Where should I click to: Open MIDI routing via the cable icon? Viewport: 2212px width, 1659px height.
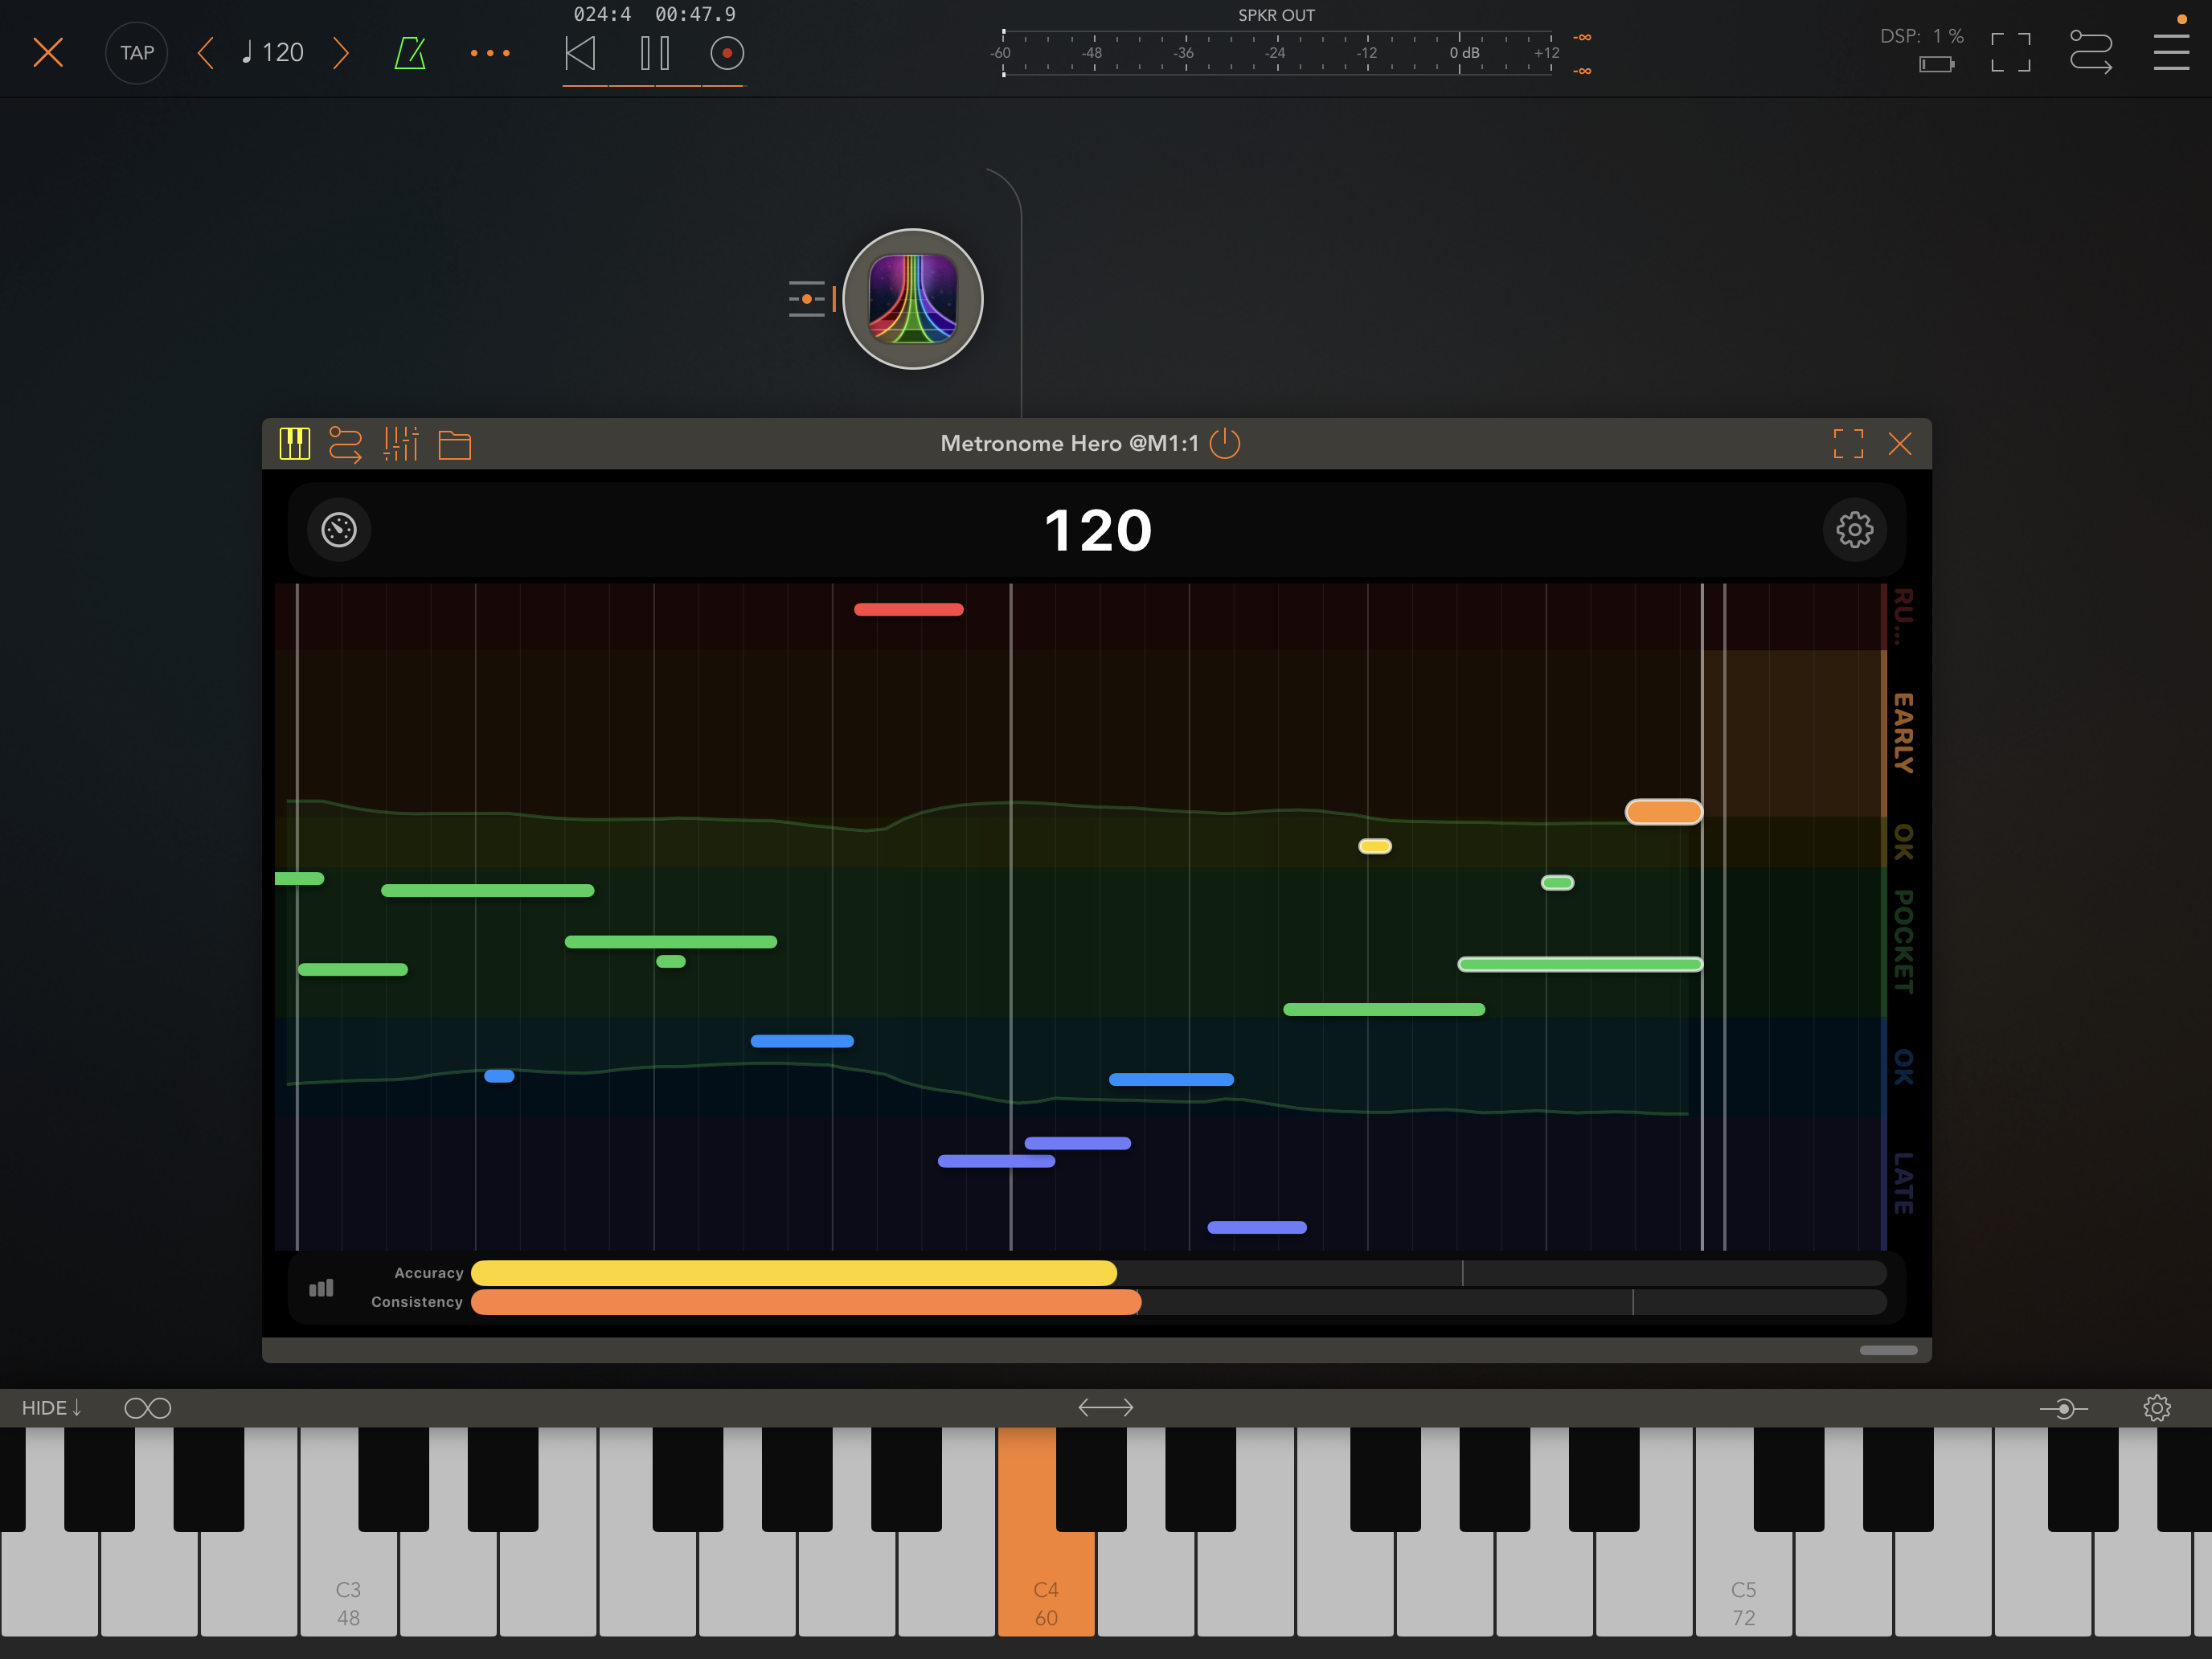coord(347,443)
